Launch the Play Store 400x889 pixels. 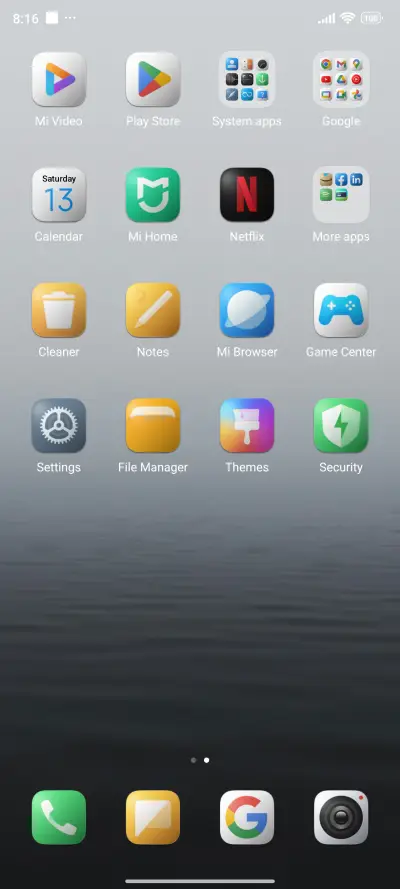click(153, 79)
